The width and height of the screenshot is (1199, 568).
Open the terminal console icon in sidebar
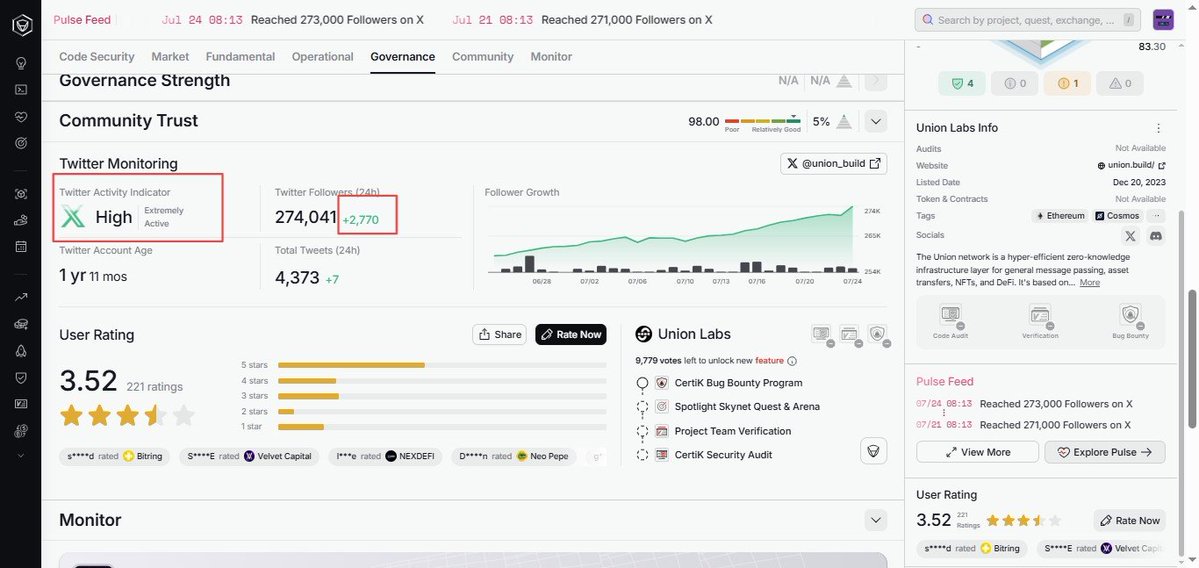[21, 89]
